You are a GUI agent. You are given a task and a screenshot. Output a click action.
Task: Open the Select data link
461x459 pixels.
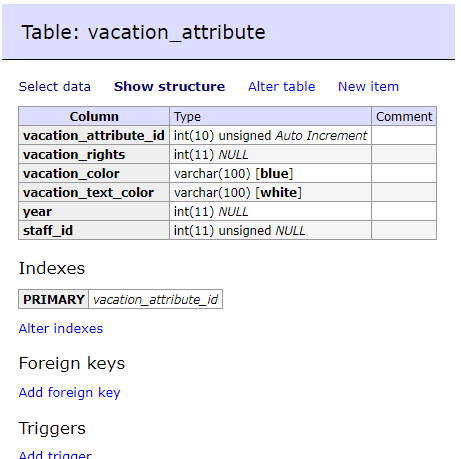click(55, 87)
